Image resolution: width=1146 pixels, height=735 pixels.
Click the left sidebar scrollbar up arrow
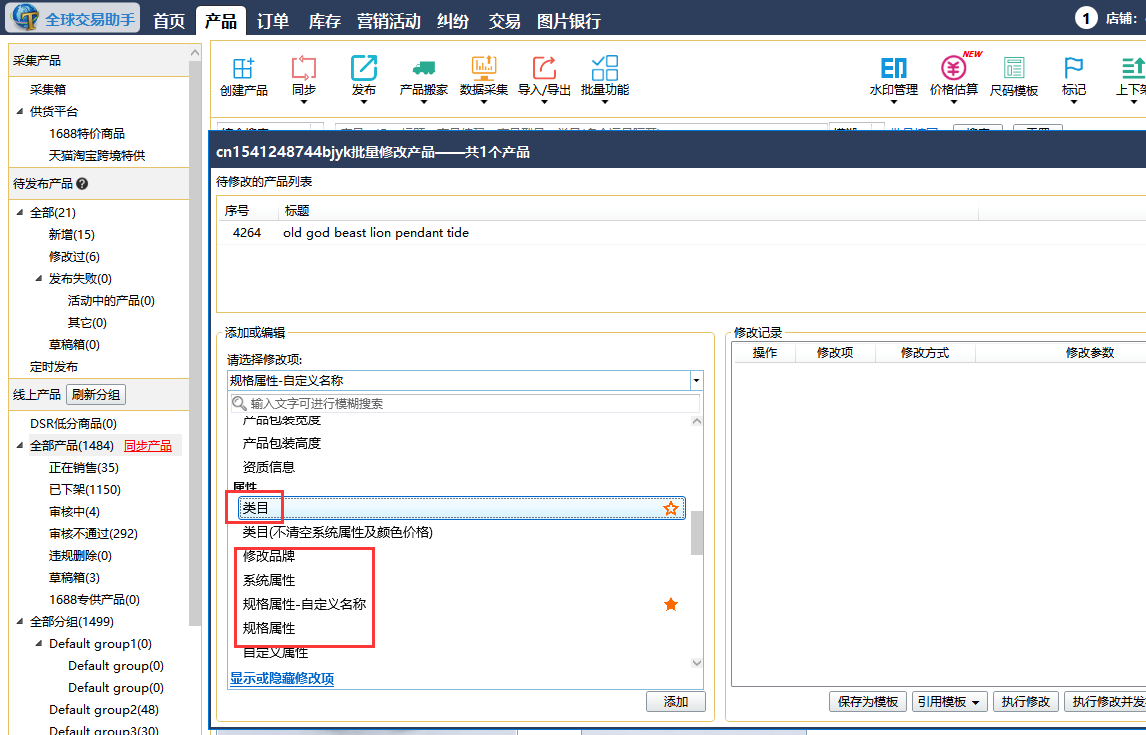(x=194, y=53)
